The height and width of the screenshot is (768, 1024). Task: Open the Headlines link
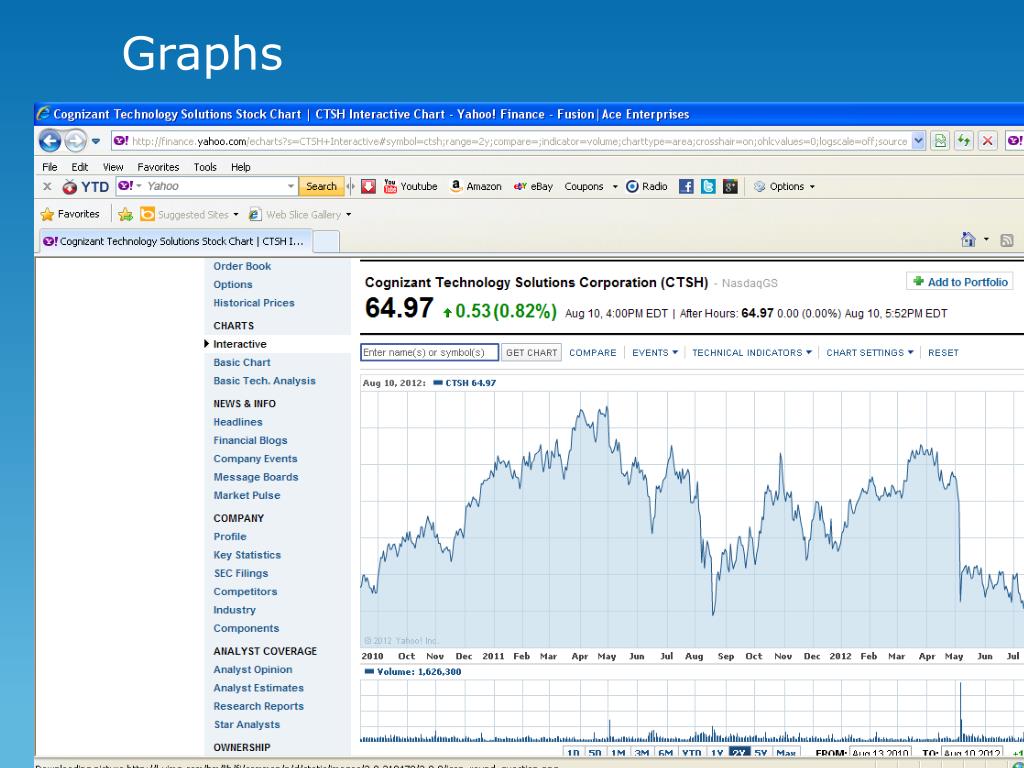coord(238,423)
